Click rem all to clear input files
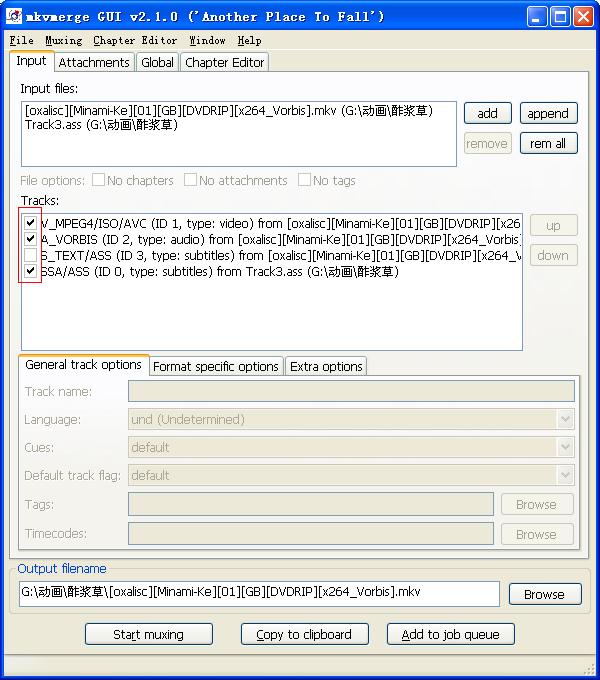Image resolution: width=600 pixels, height=680 pixels. click(547, 144)
